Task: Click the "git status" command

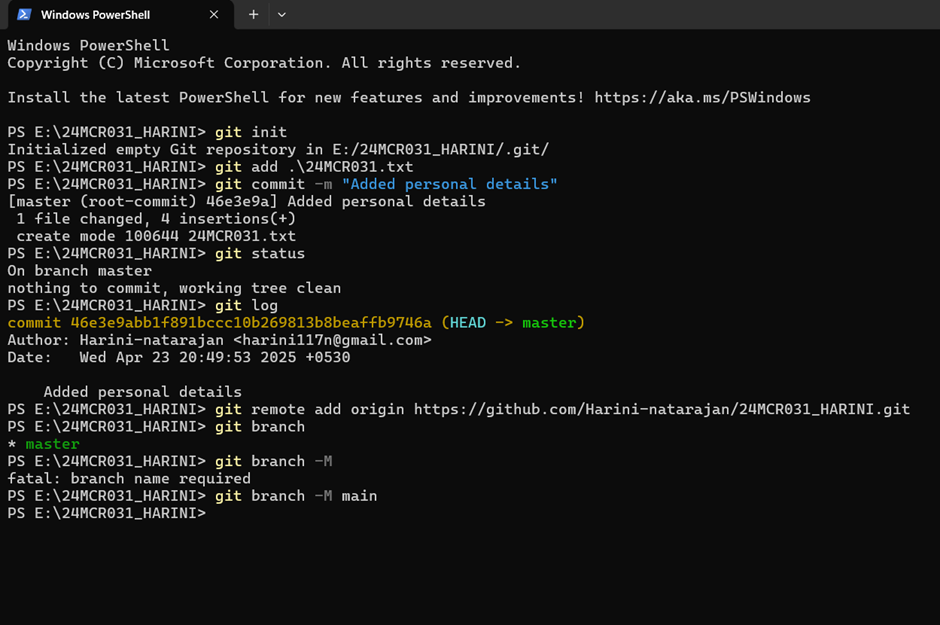Action: coord(260,253)
